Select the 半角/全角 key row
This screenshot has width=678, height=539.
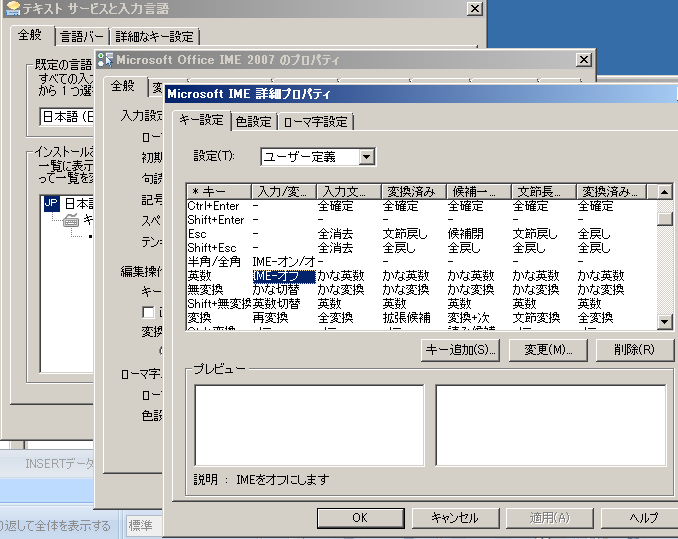click(x=214, y=262)
